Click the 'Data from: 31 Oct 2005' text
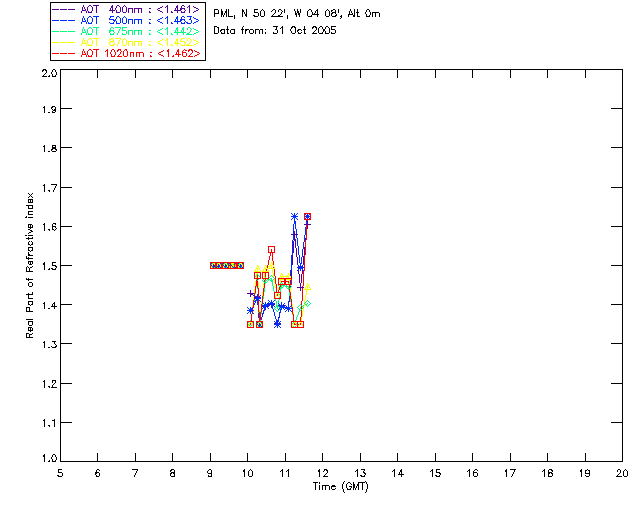This screenshot has height=512, width=640. pos(275,31)
